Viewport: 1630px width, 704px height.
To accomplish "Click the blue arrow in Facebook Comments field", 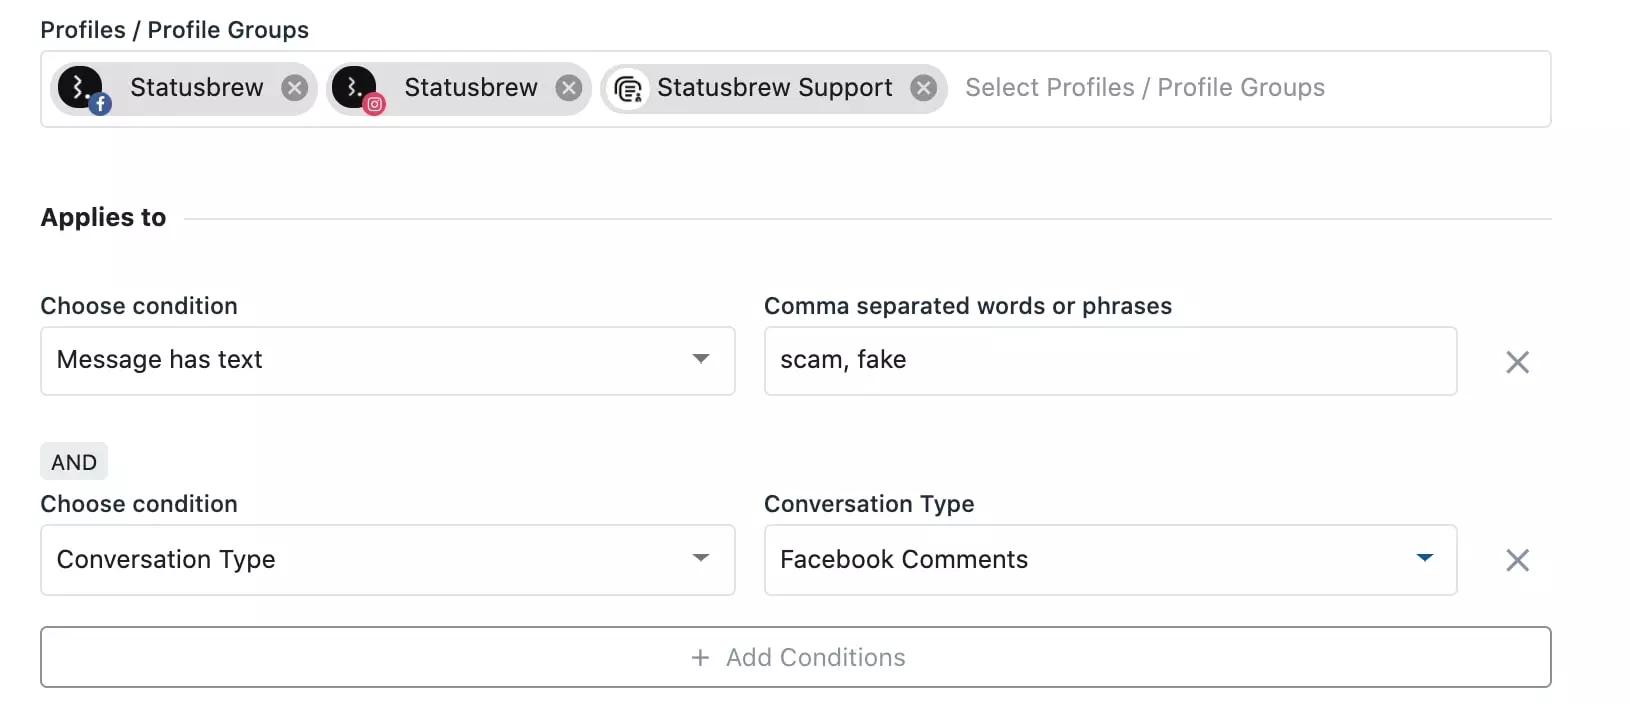I will tap(1425, 558).
